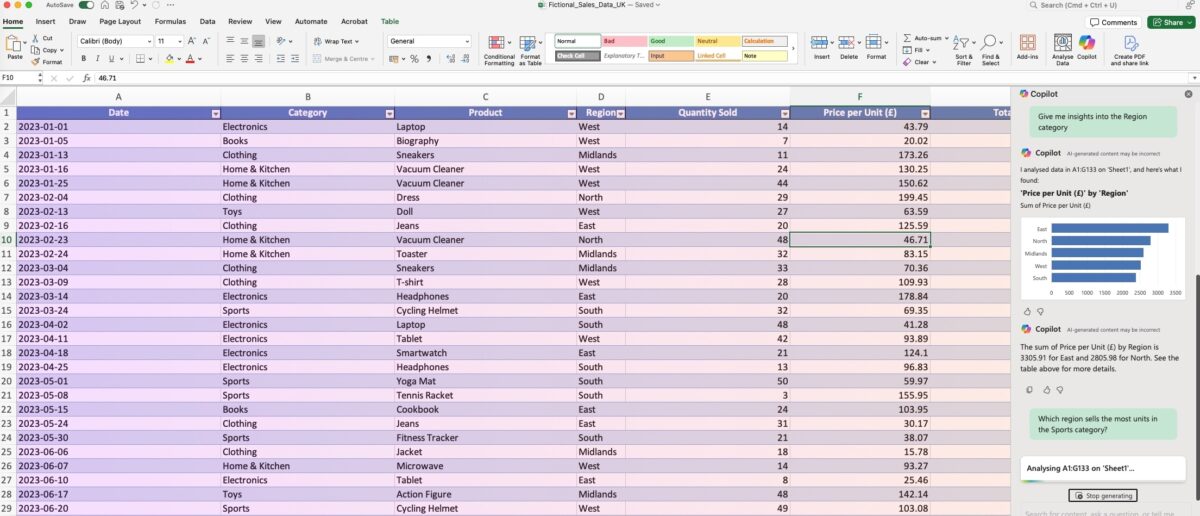The width and height of the screenshot is (1200, 516).
Task: Turn off the AutoSave switch
Action: coord(86,5)
